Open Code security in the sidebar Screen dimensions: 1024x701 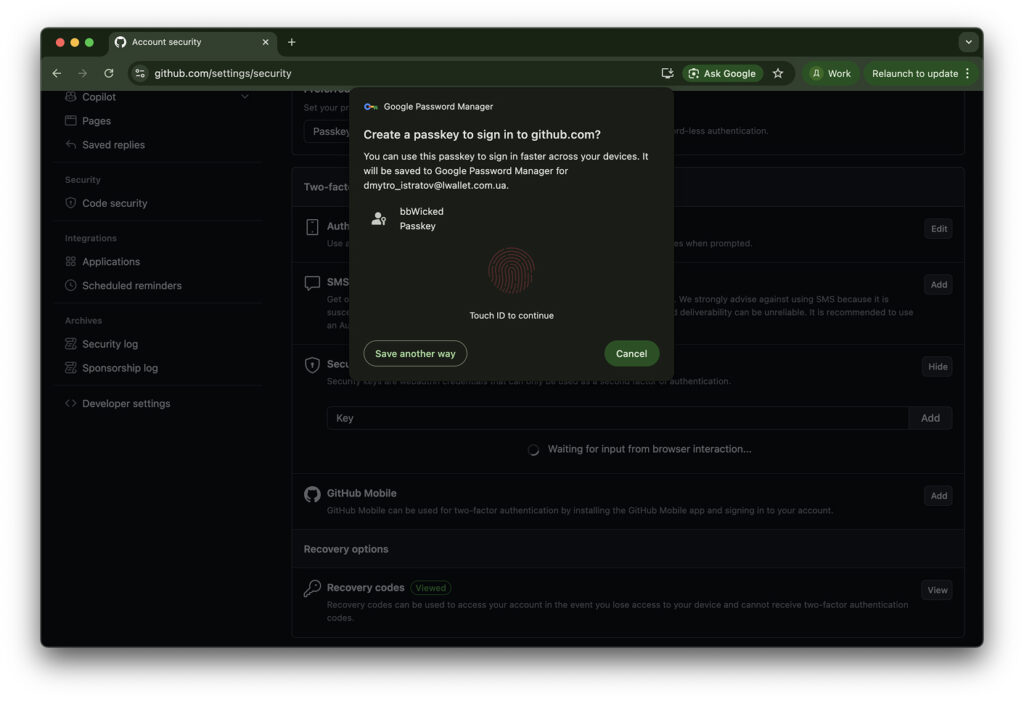click(114, 203)
